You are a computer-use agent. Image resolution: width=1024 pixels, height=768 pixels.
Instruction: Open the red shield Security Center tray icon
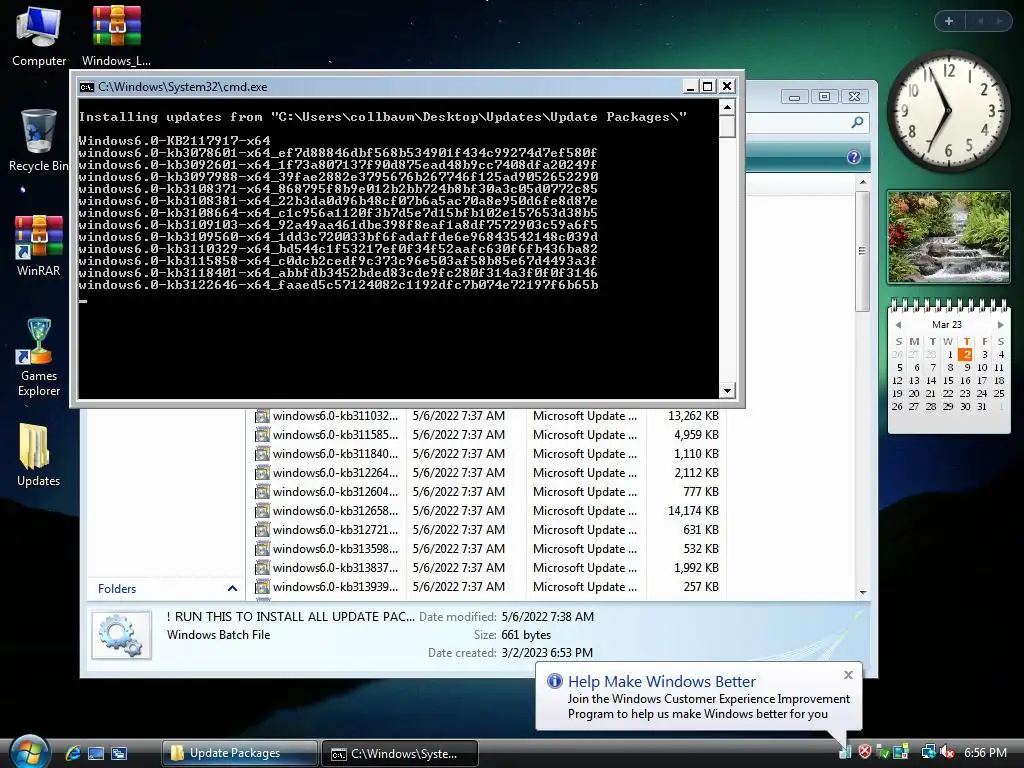click(x=864, y=752)
